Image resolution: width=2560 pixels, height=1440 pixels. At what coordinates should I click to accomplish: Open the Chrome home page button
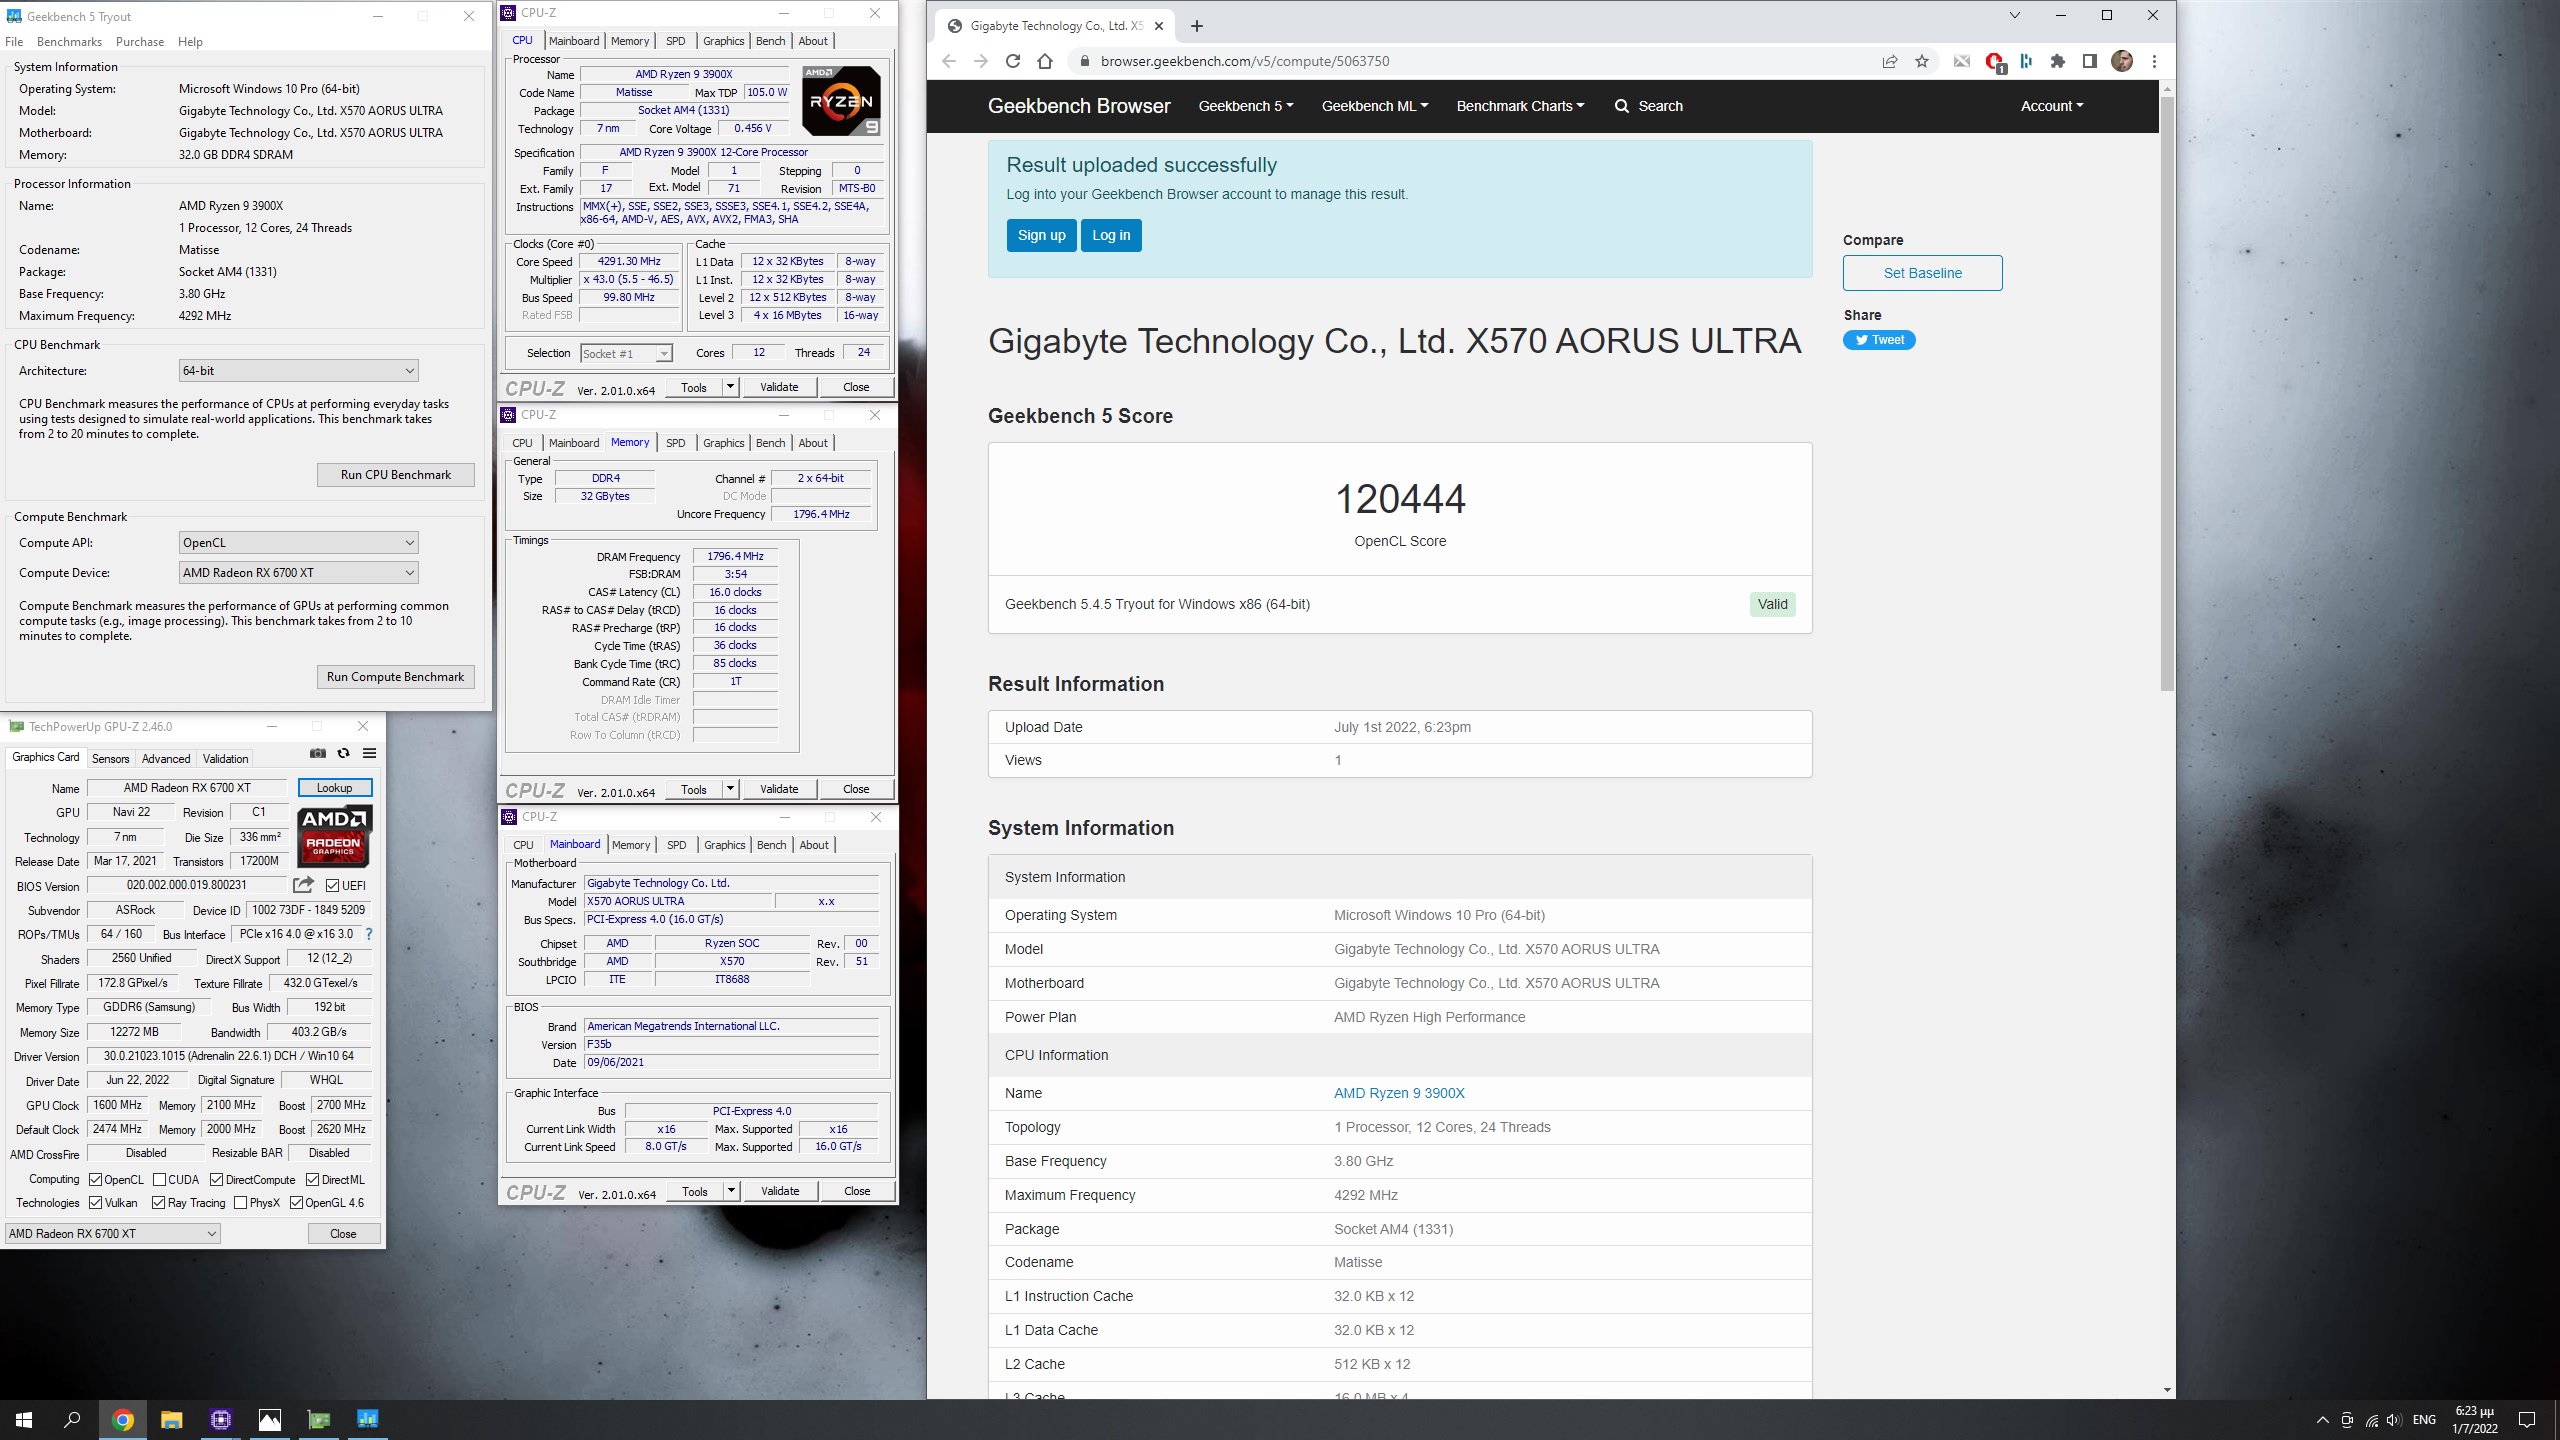point(1045,61)
